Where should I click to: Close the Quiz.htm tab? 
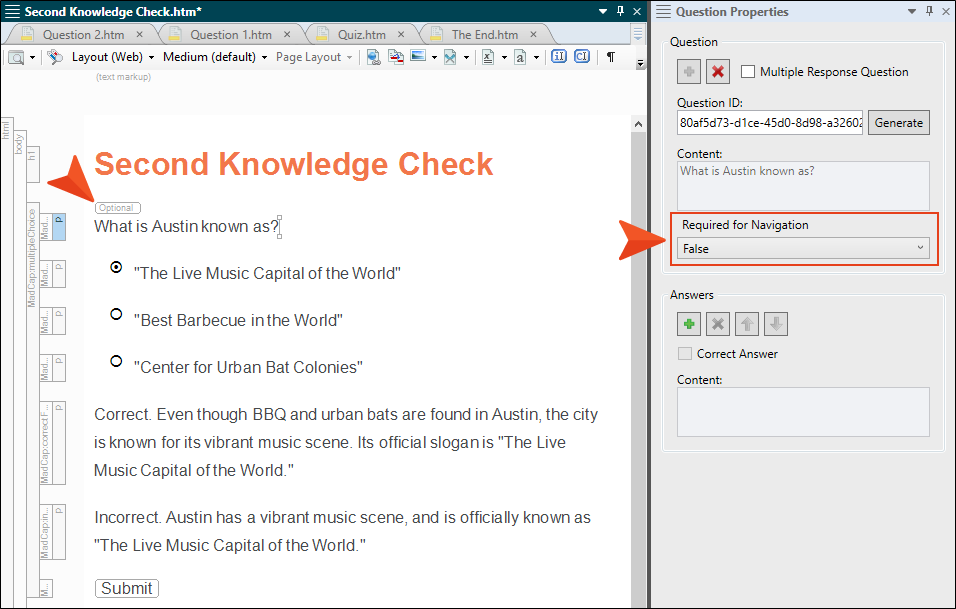(401, 35)
